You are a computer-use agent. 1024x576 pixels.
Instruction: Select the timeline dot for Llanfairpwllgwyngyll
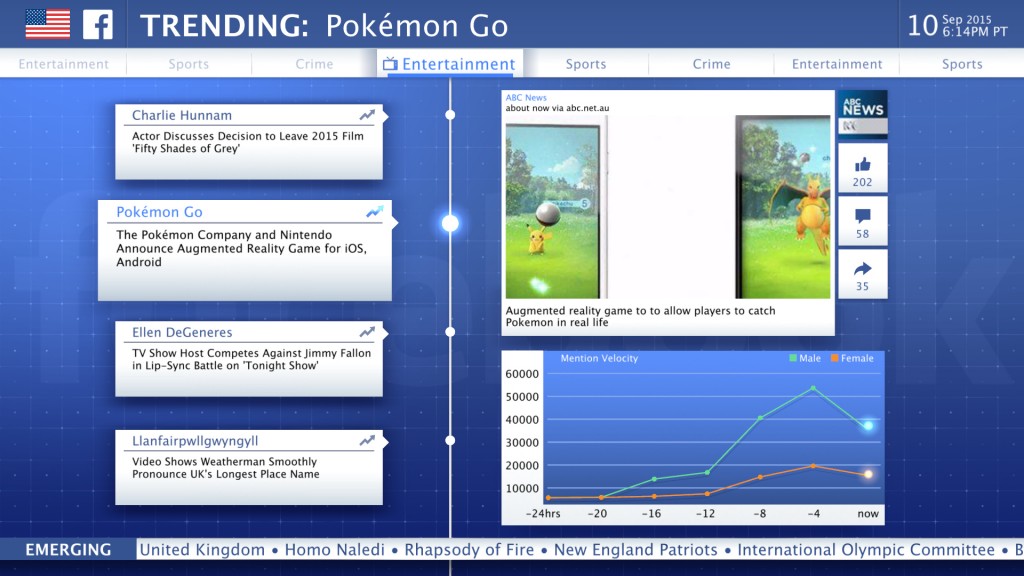[x=450, y=440]
